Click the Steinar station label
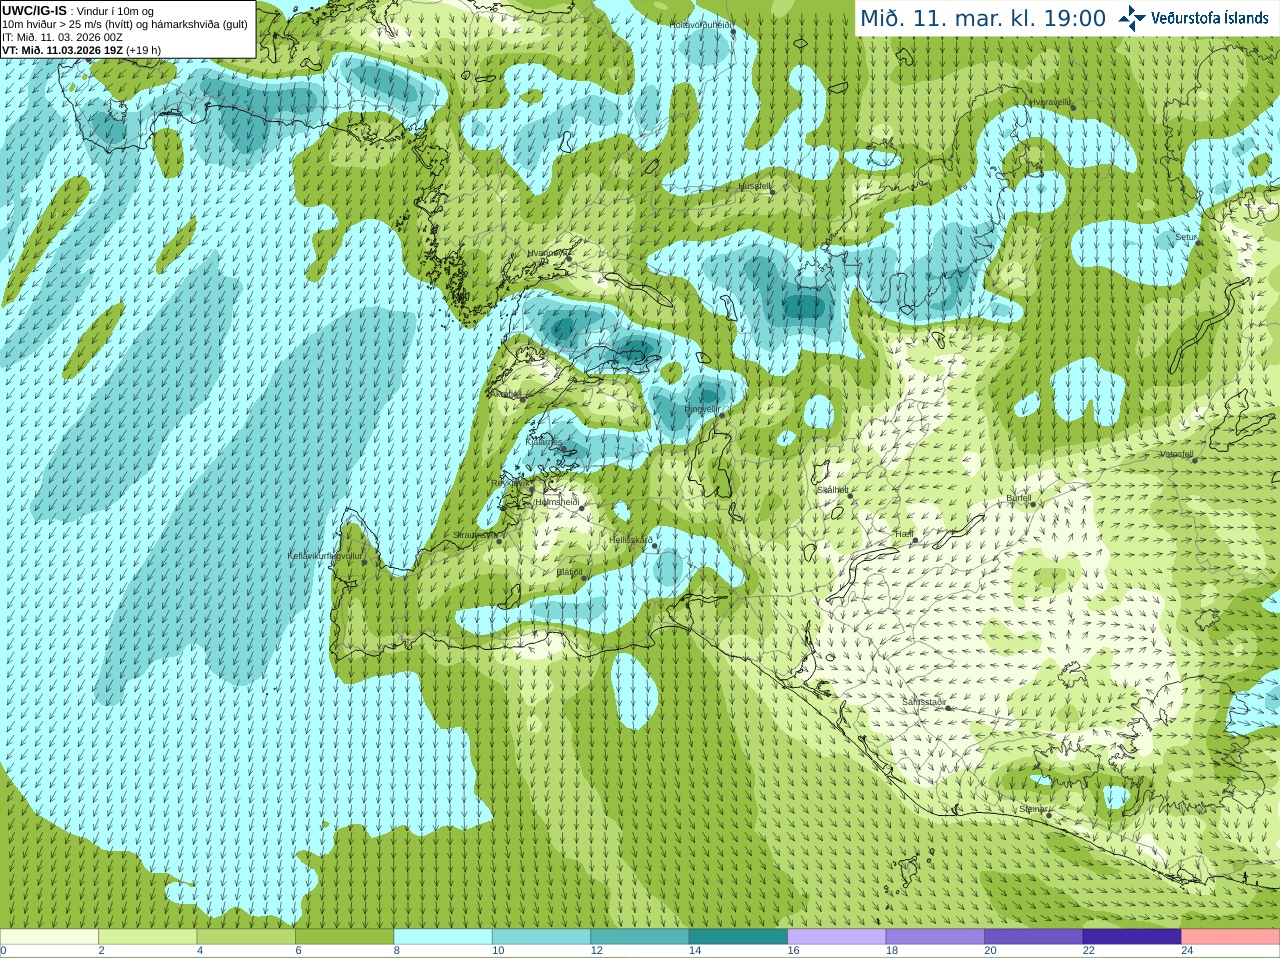 1034,809
